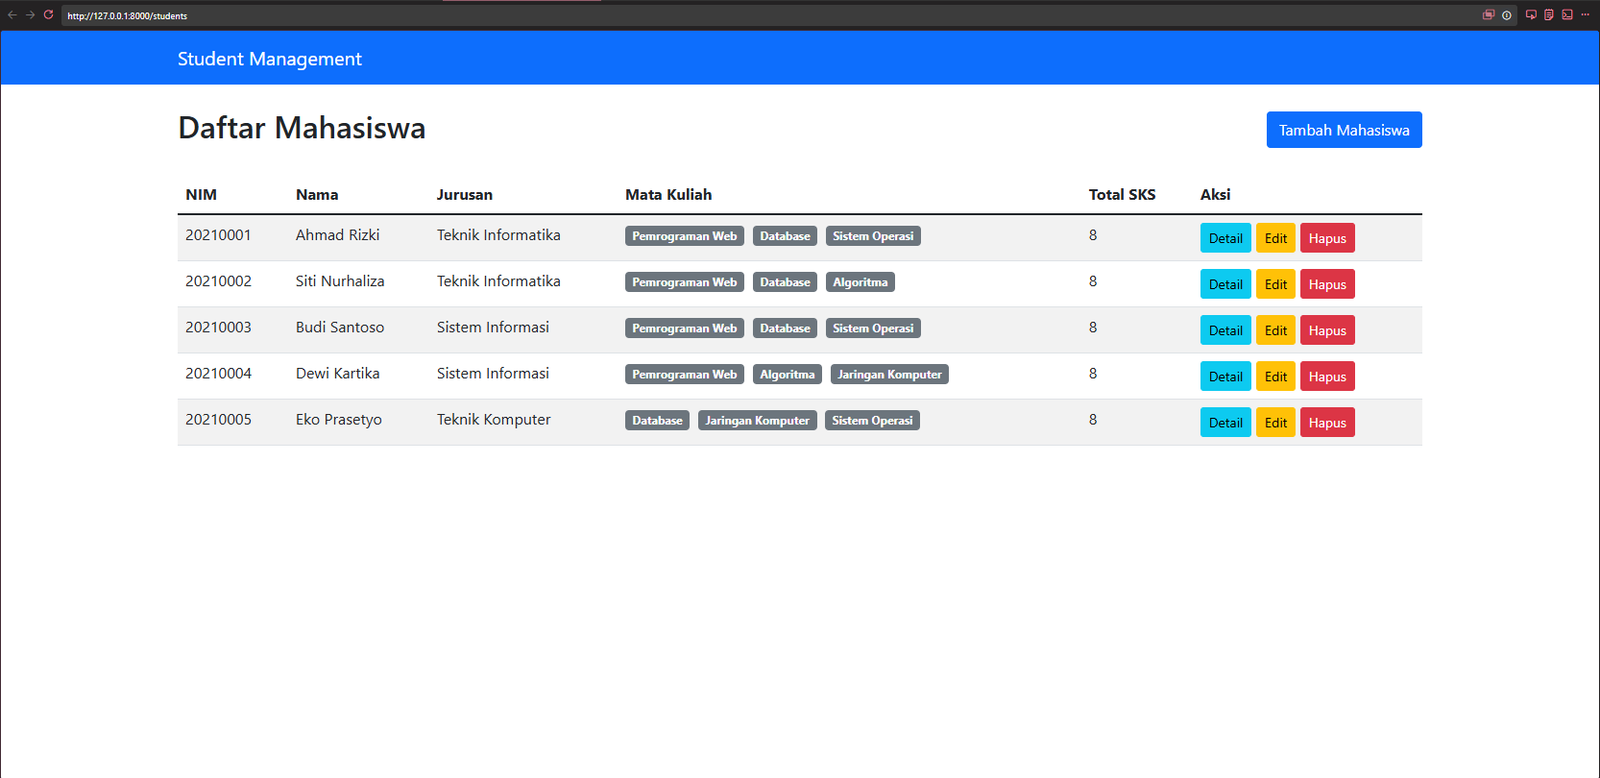Edit the Dewi Kartika record
This screenshot has width=1600, height=778.
1276,376
